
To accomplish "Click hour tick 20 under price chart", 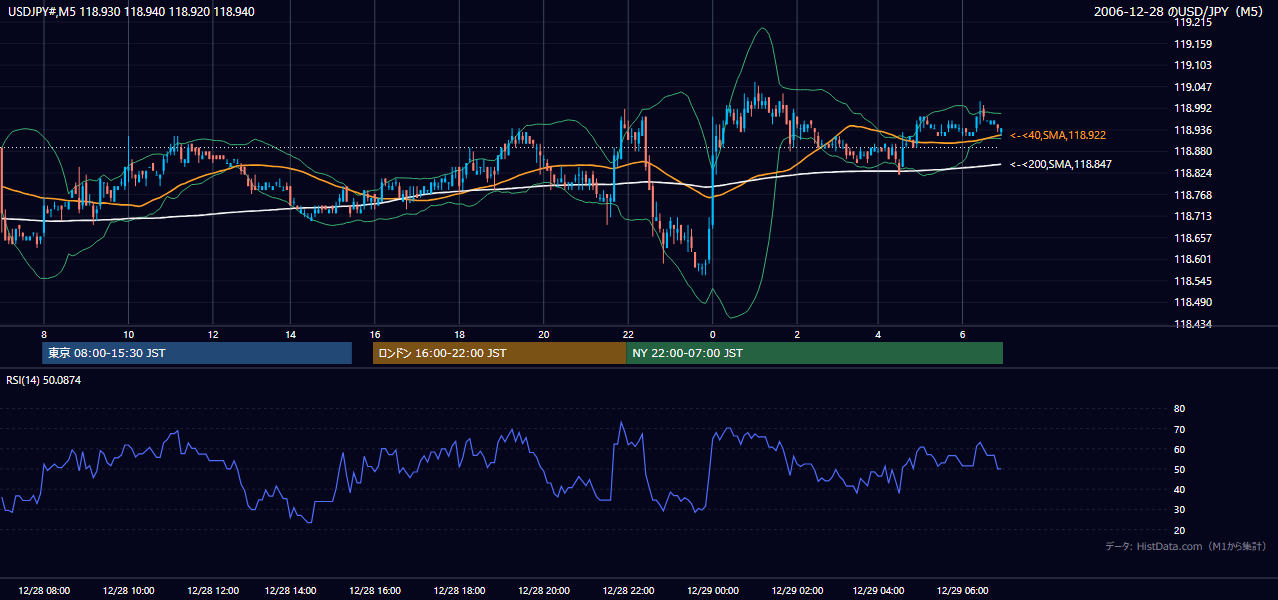I will [543, 334].
